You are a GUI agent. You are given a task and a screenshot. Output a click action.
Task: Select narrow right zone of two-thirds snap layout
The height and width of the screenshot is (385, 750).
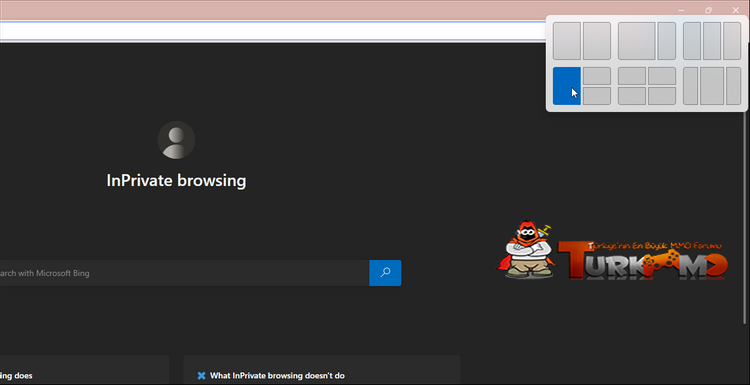pos(667,41)
